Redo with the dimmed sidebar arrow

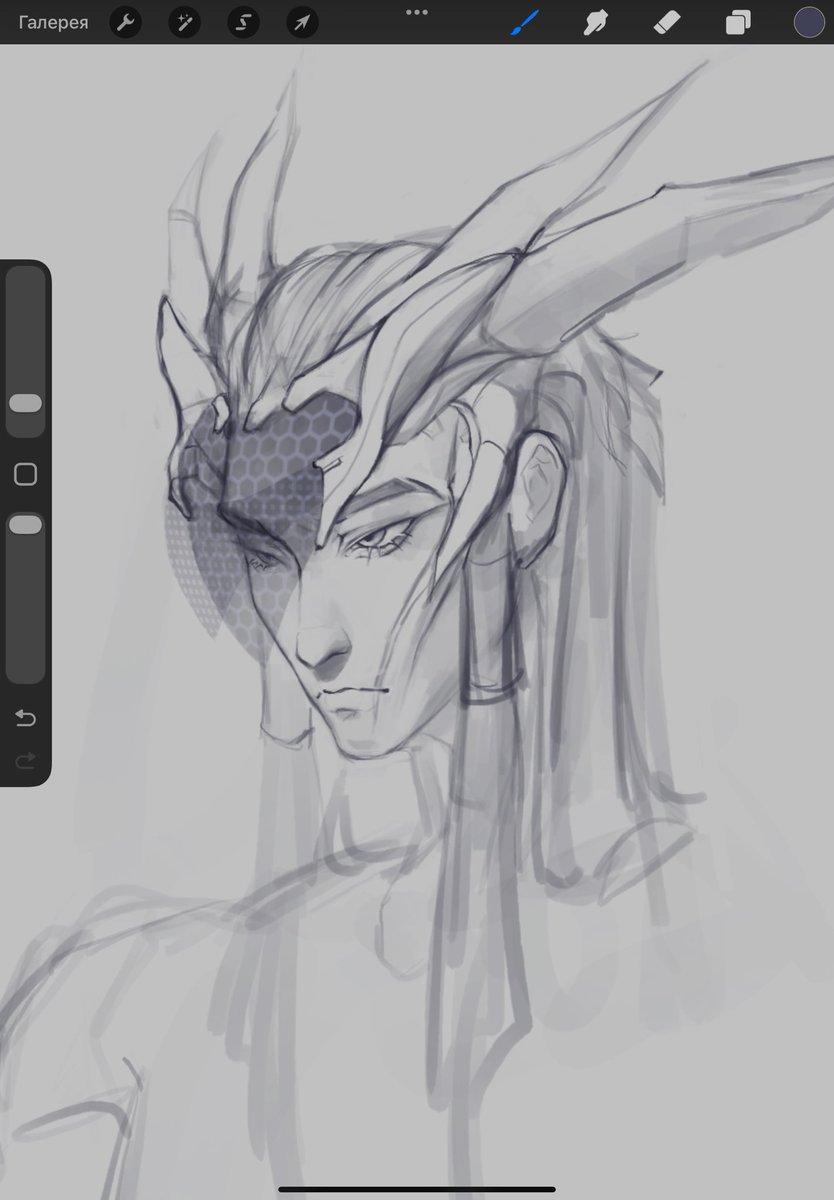pyautogui.click(x=25, y=761)
